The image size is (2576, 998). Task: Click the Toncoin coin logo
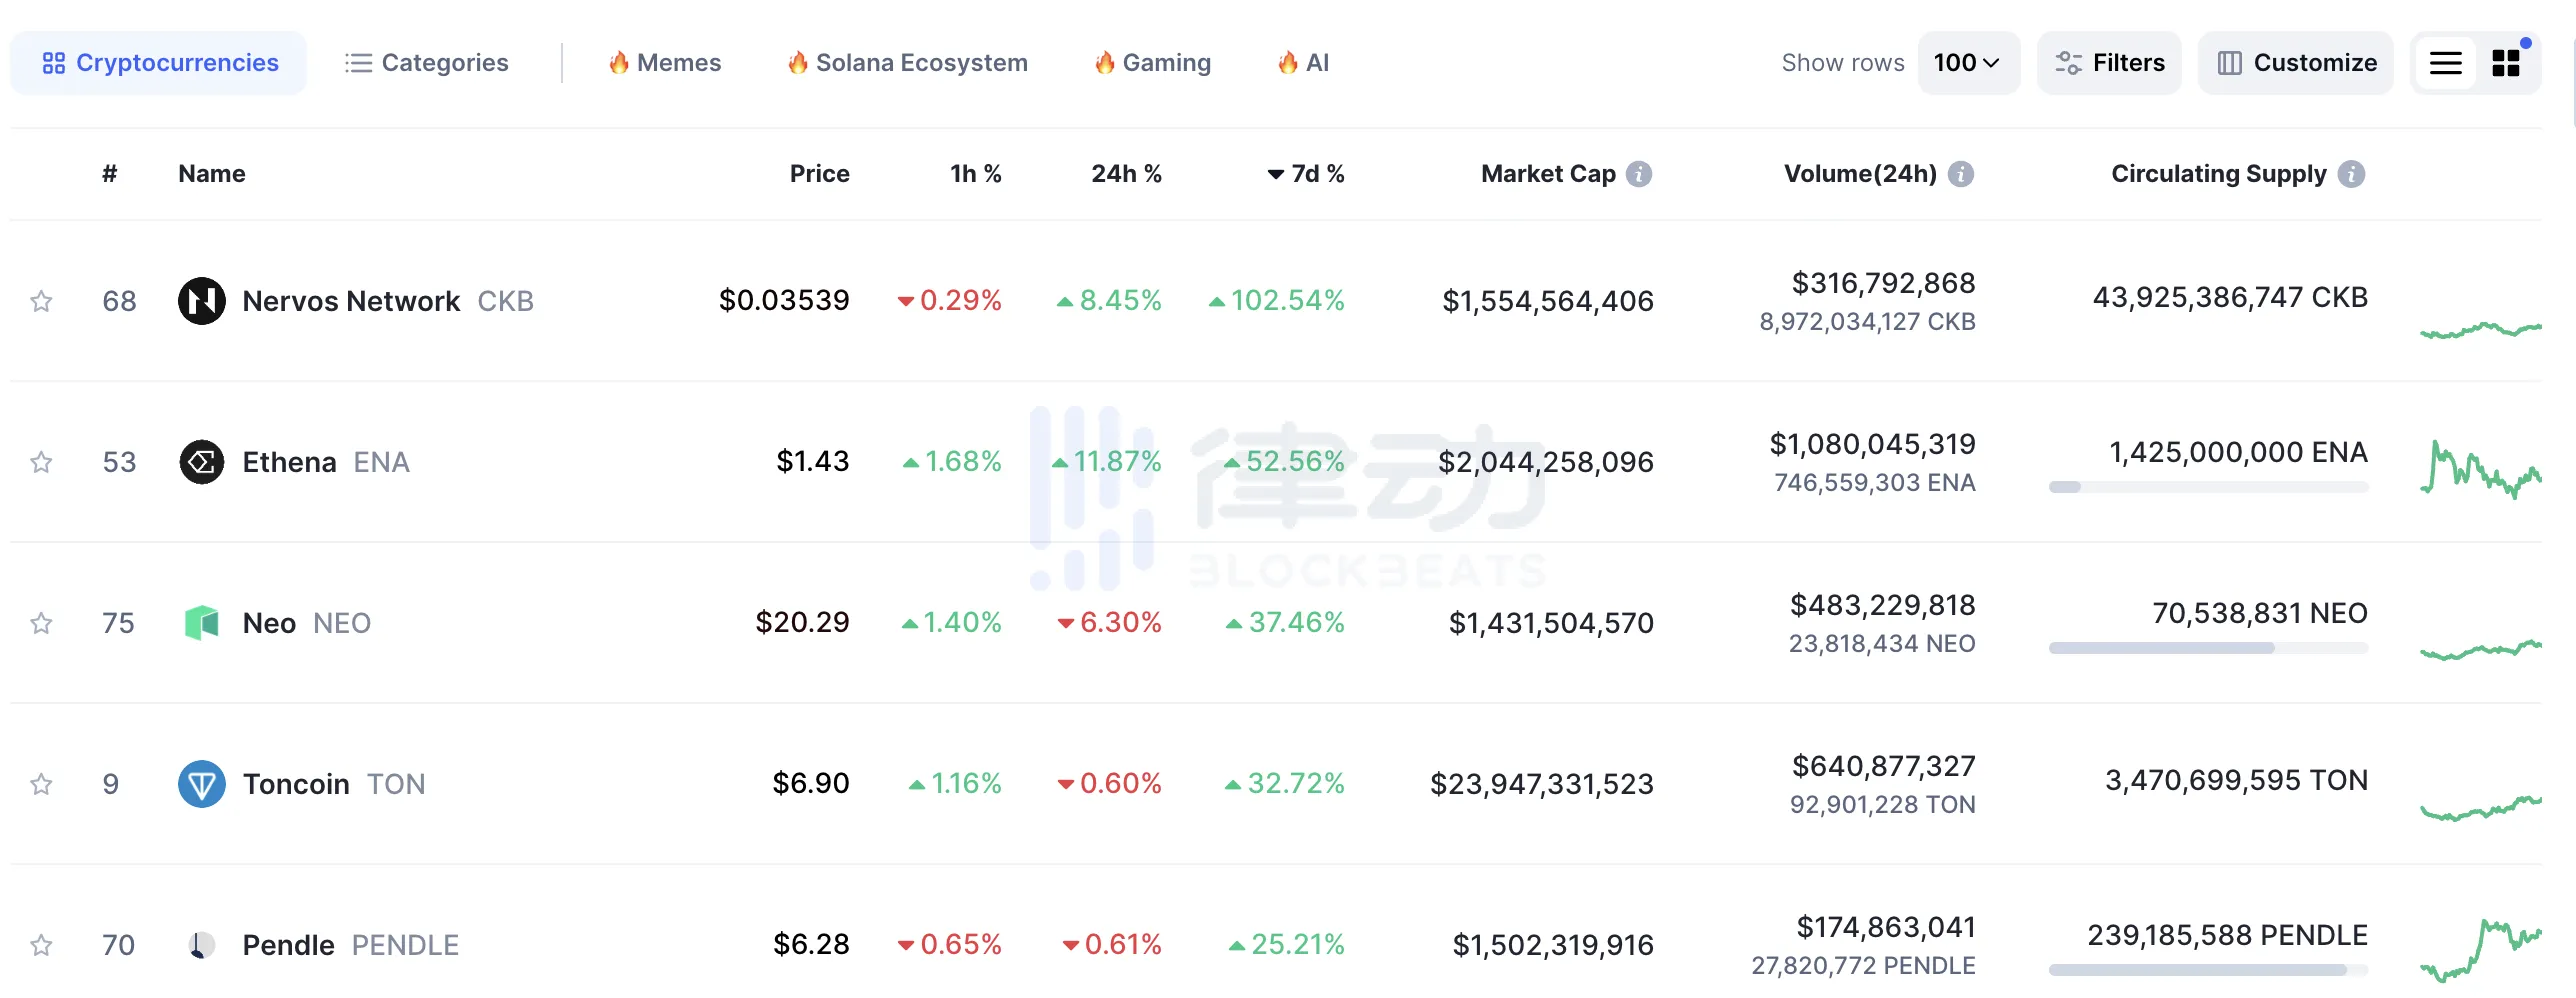pos(201,784)
